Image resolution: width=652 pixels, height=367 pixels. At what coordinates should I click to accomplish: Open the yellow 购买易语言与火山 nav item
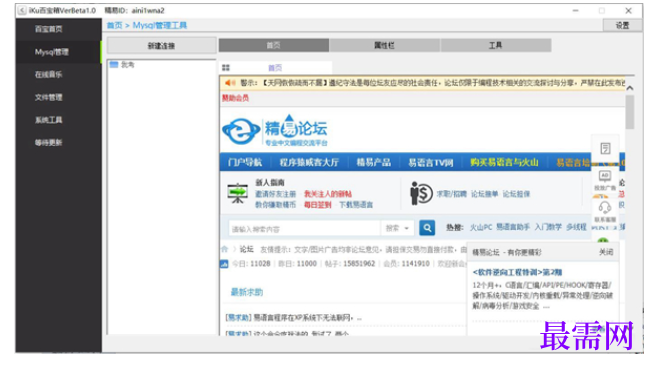pyautogui.click(x=504, y=163)
